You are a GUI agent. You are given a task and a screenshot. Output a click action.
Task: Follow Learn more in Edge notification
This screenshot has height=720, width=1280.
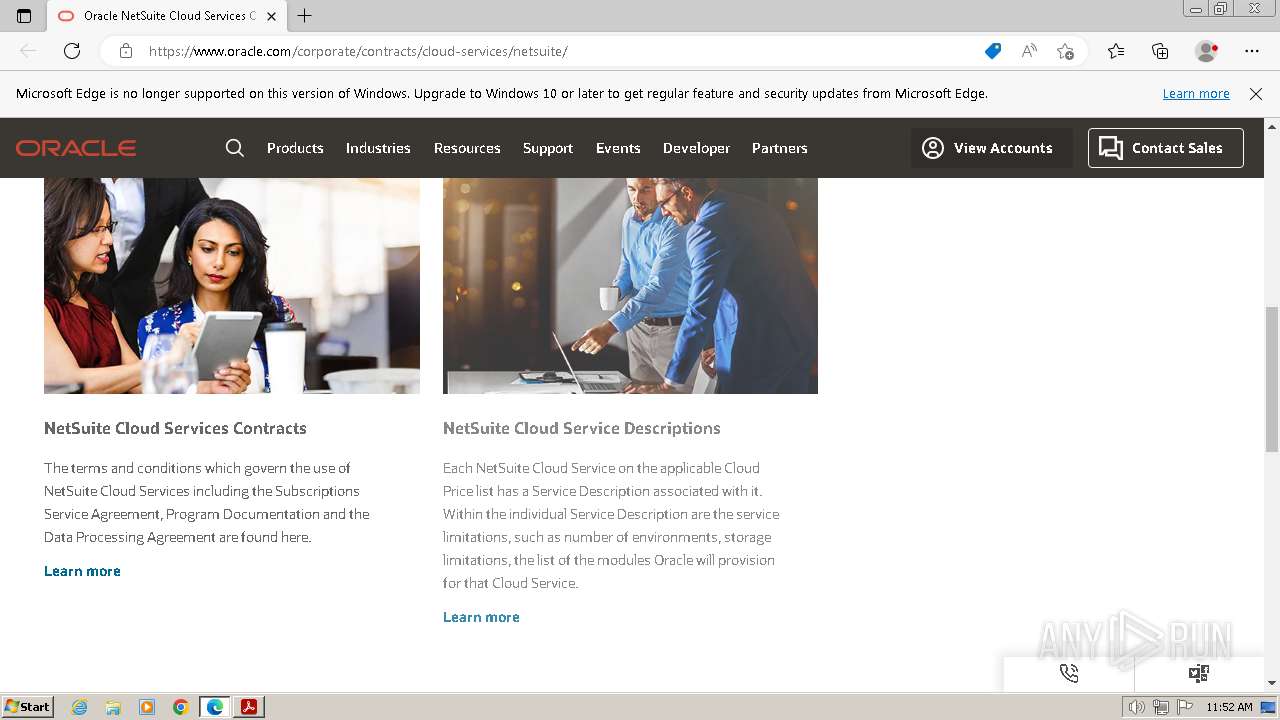[x=1196, y=94]
